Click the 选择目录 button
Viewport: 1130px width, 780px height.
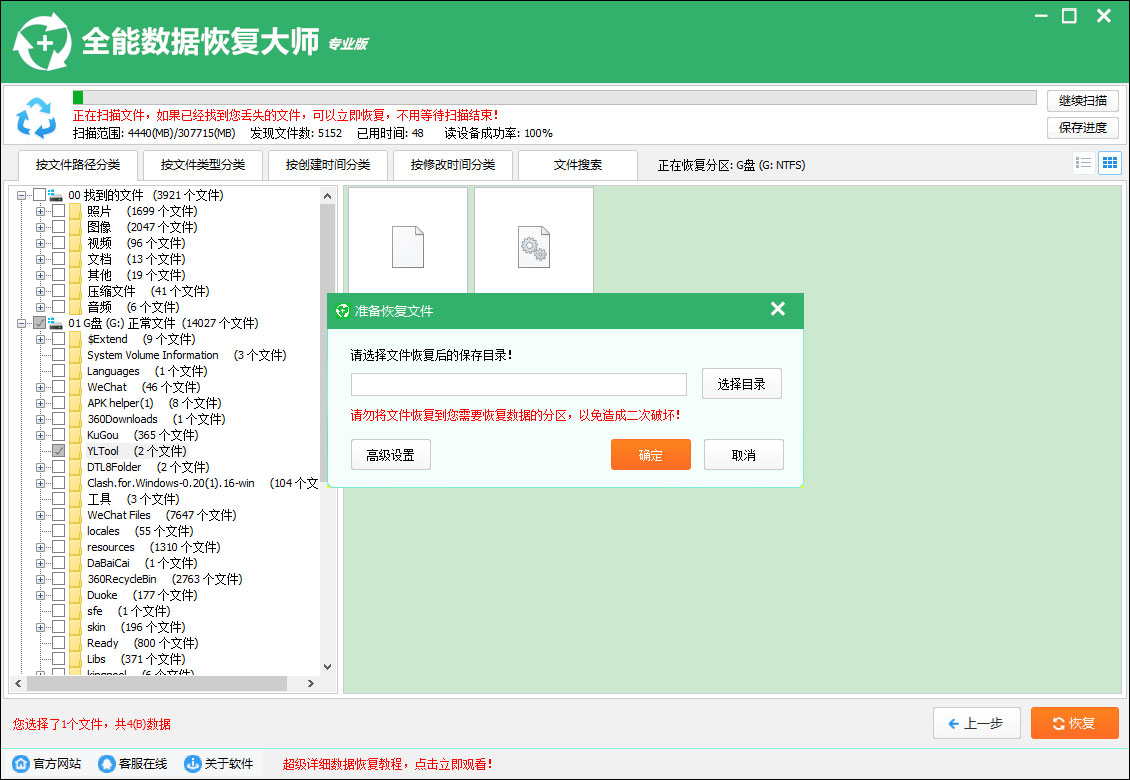741,384
